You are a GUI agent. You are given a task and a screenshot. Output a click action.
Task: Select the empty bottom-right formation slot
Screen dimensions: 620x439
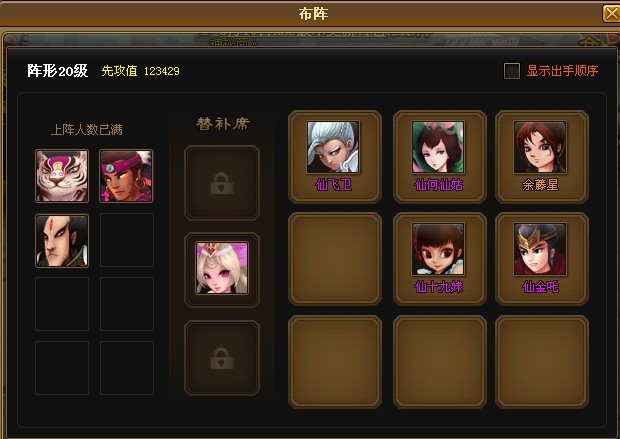tap(542, 361)
